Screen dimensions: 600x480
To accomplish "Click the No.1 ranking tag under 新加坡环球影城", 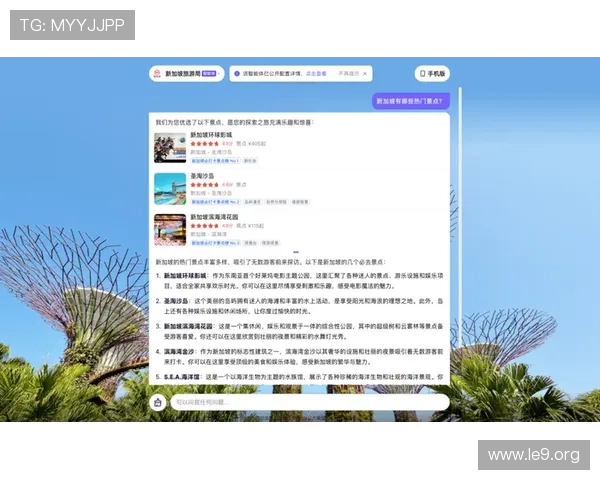I will 215,161.
